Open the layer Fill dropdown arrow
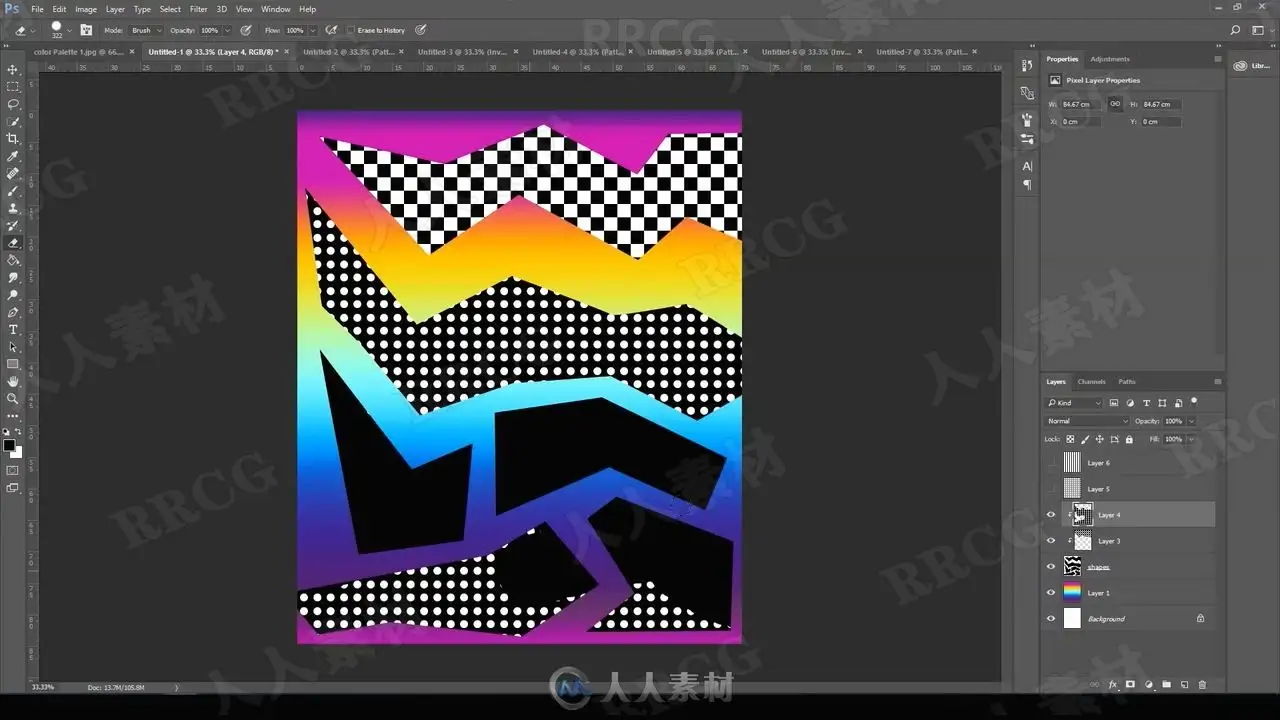Image resolution: width=1280 pixels, height=720 pixels. [x=1192, y=439]
